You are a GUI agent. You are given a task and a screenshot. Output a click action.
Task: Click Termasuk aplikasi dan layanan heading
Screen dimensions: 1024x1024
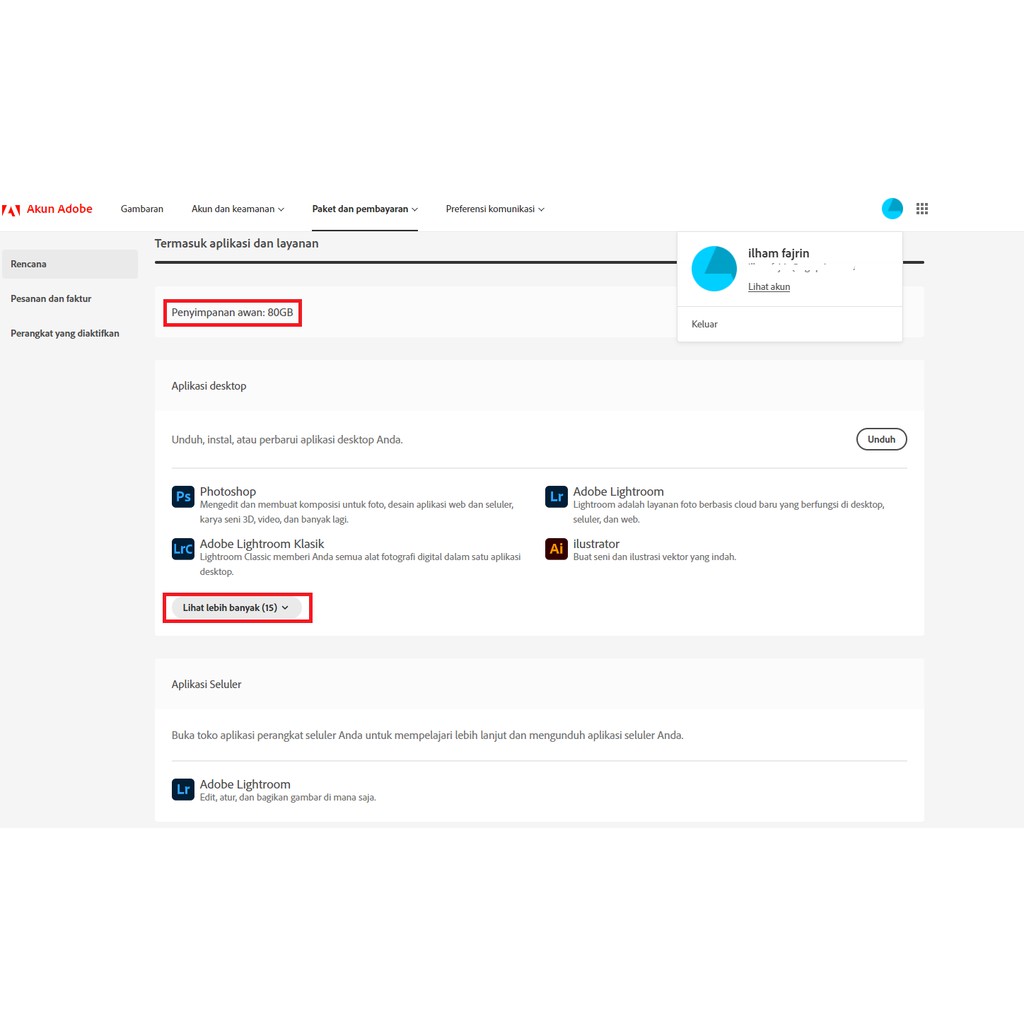(x=236, y=243)
